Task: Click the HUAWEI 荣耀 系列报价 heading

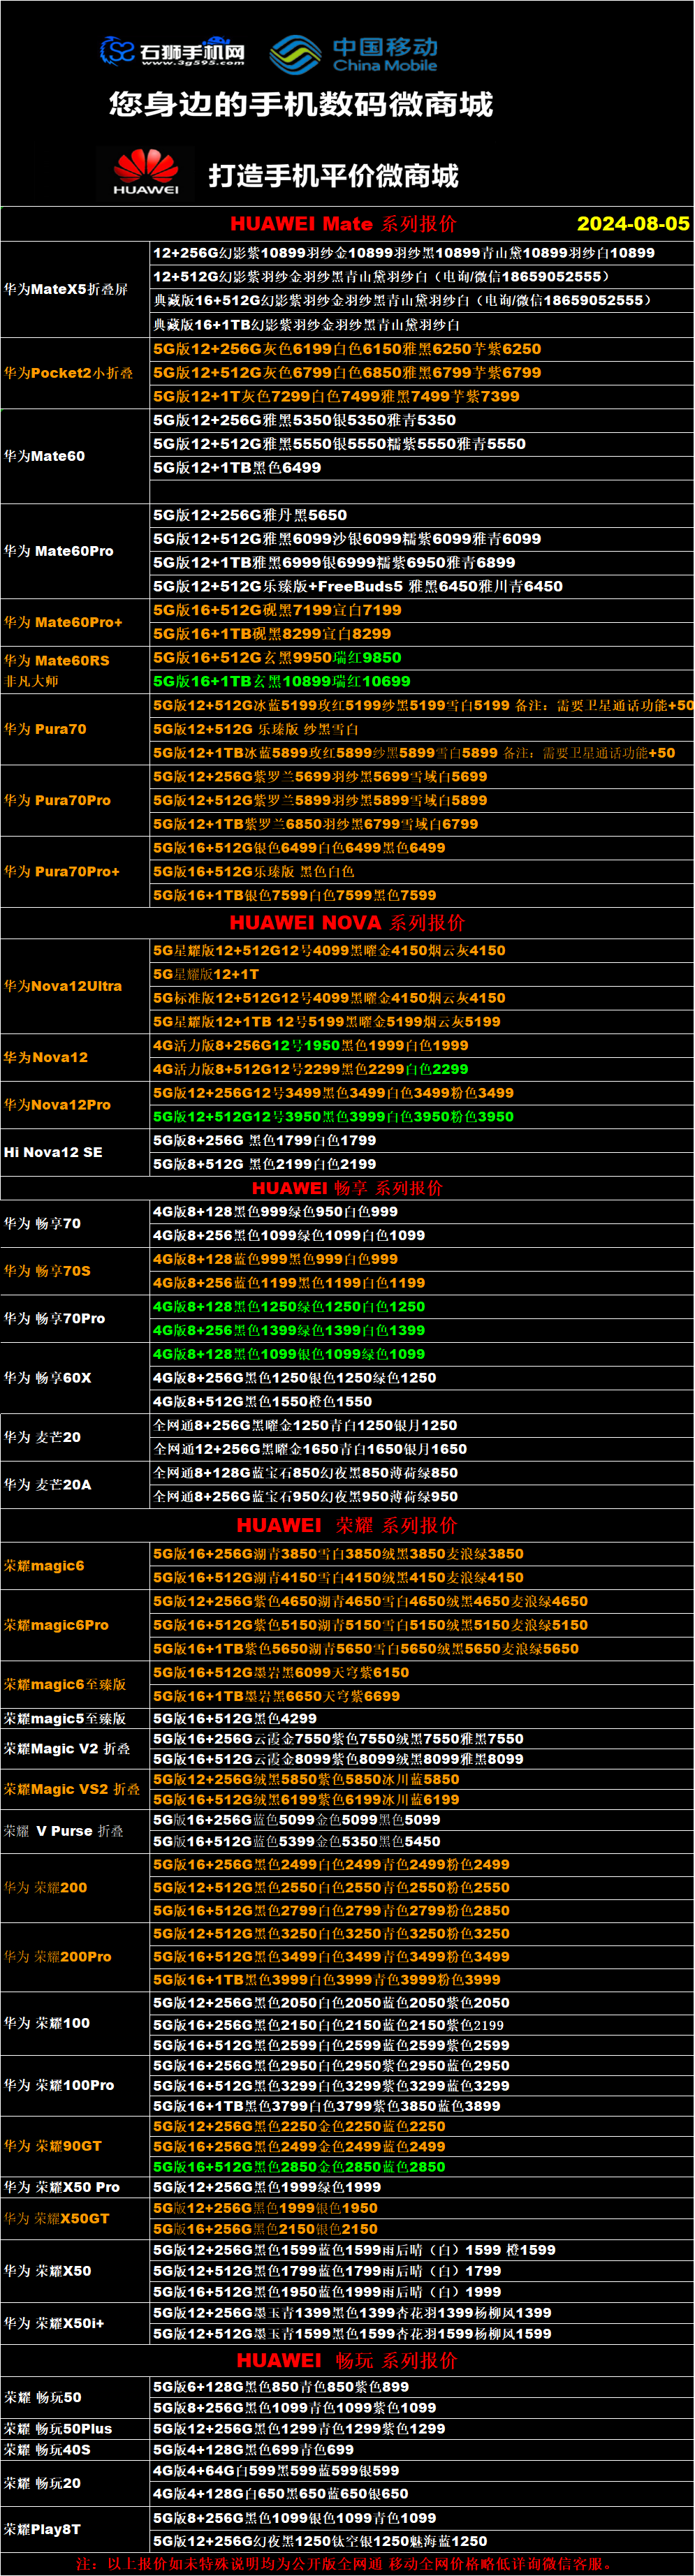Action: pyautogui.click(x=347, y=1525)
